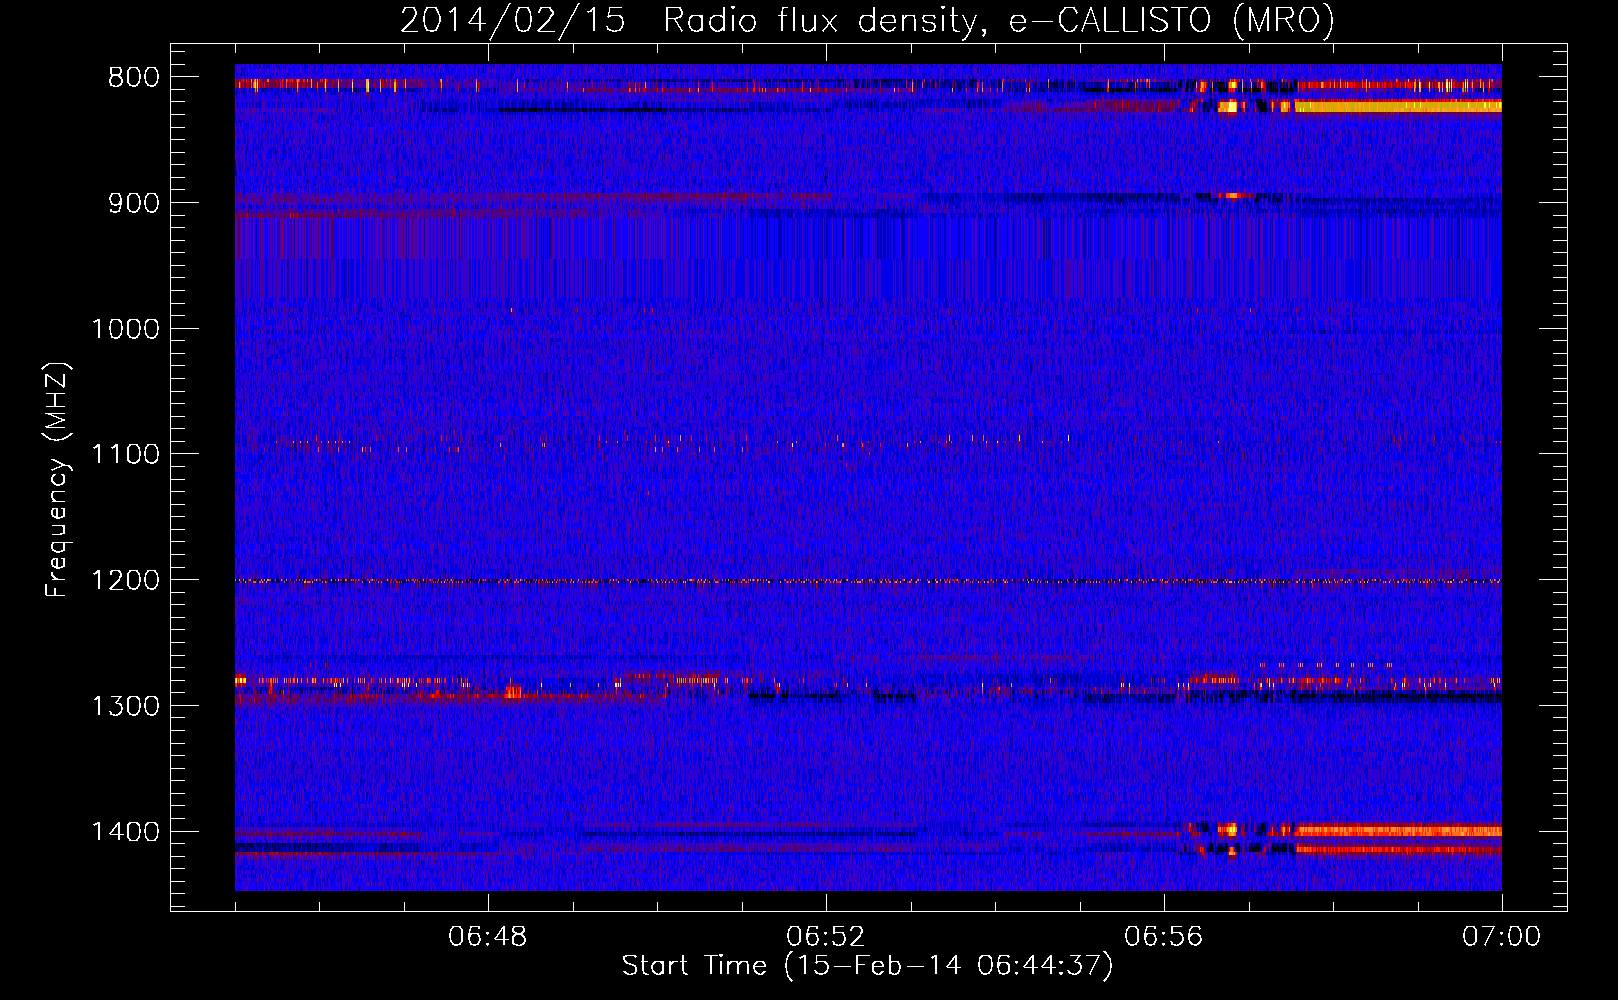This screenshot has height=1000, width=1618.
Task: Click the 900 frequency axis label
Action: tap(133, 203)
